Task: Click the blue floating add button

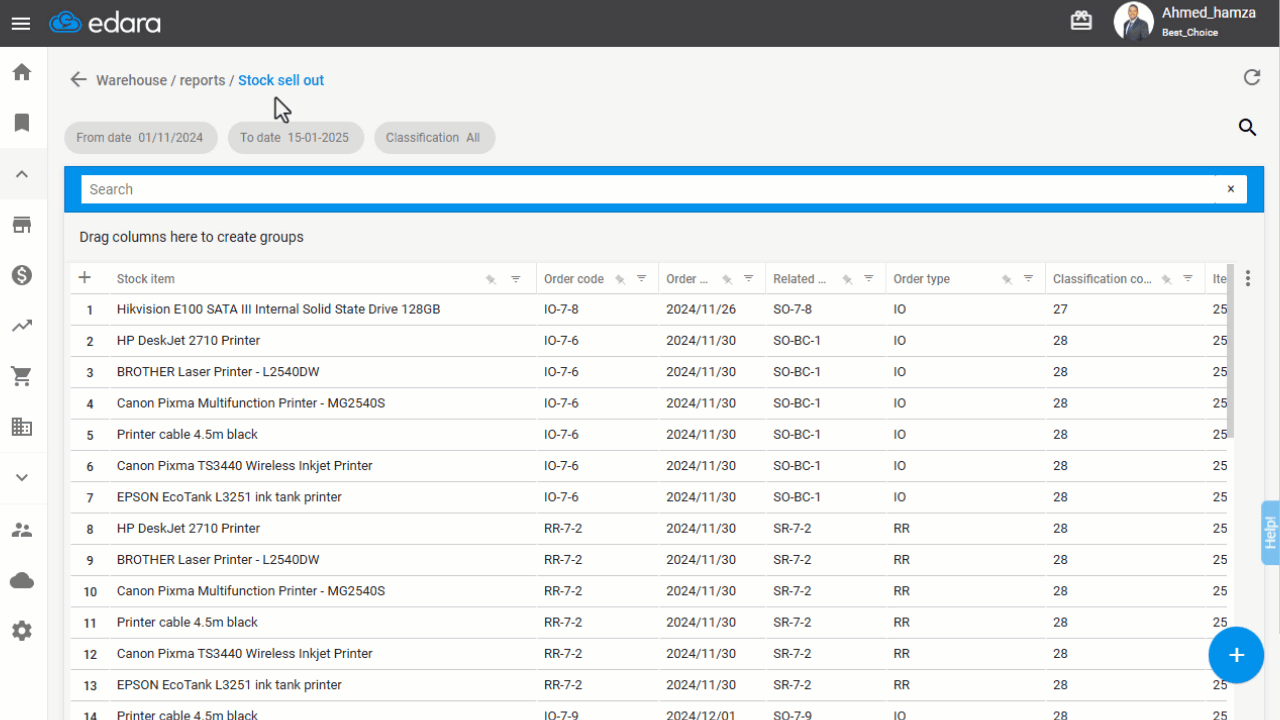Action: 1236,655
